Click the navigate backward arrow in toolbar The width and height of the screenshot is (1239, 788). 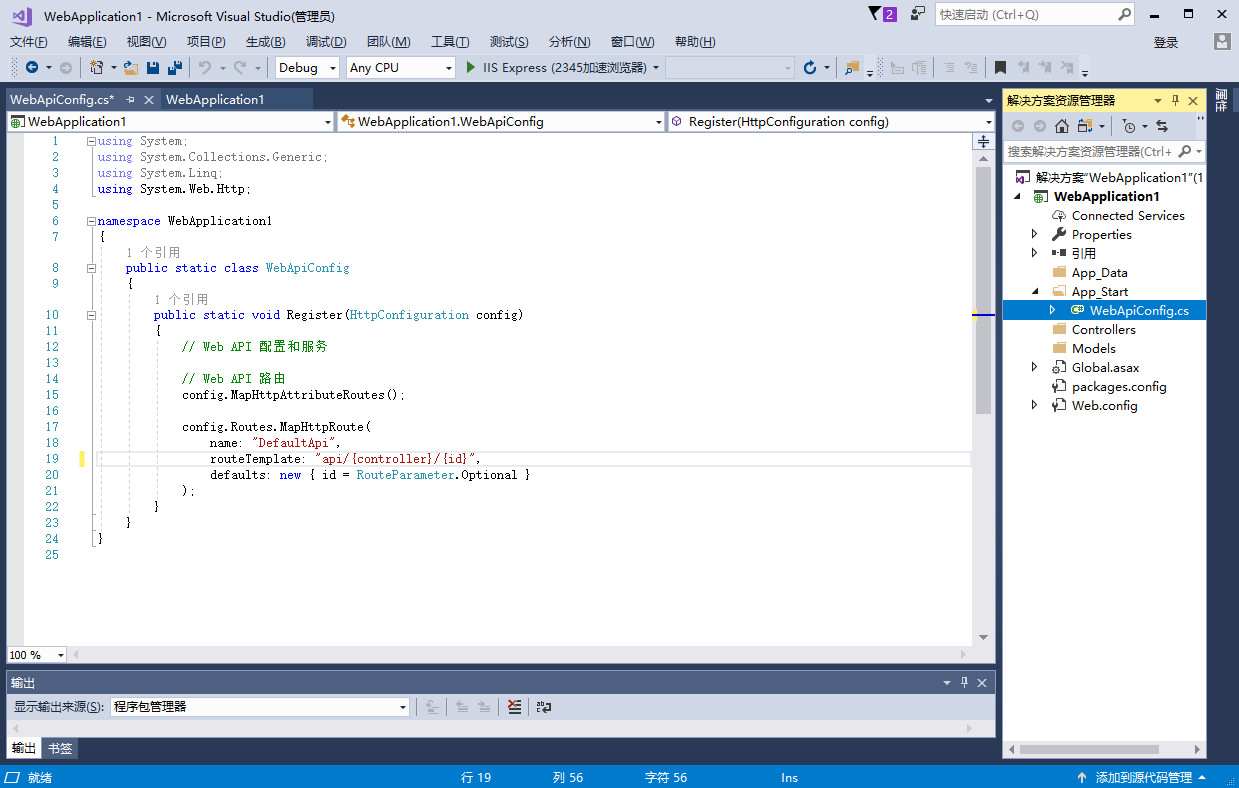(x=32, y=68)
